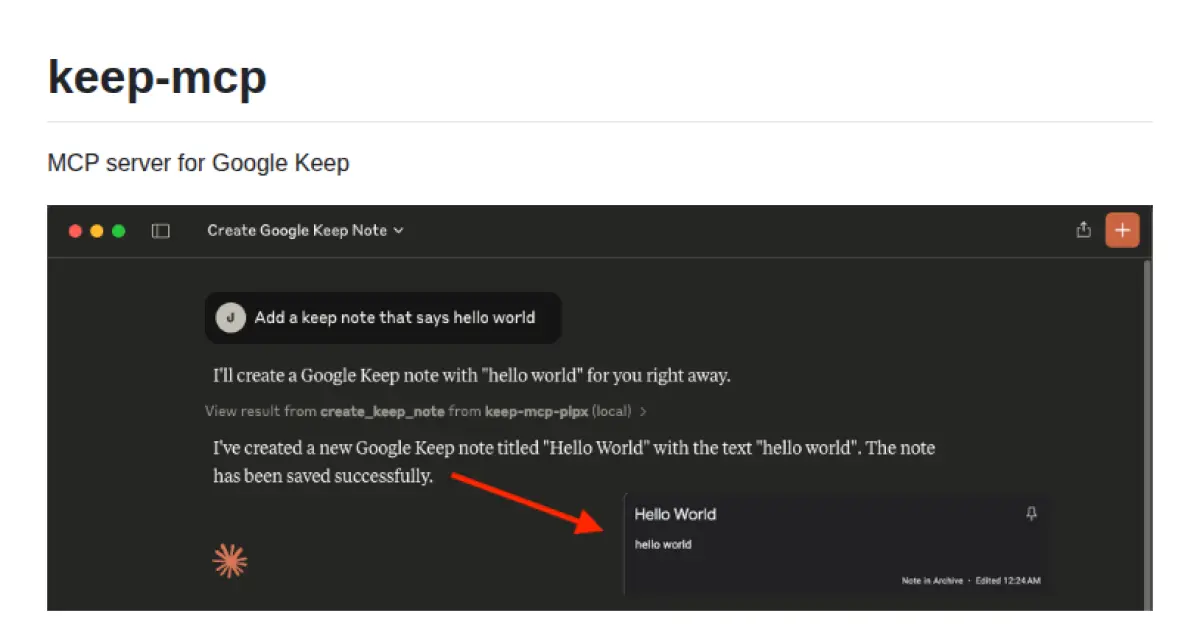The image size is (1200, 630).
Task: Click the user message about hello world
Action: tap(394, 318)
